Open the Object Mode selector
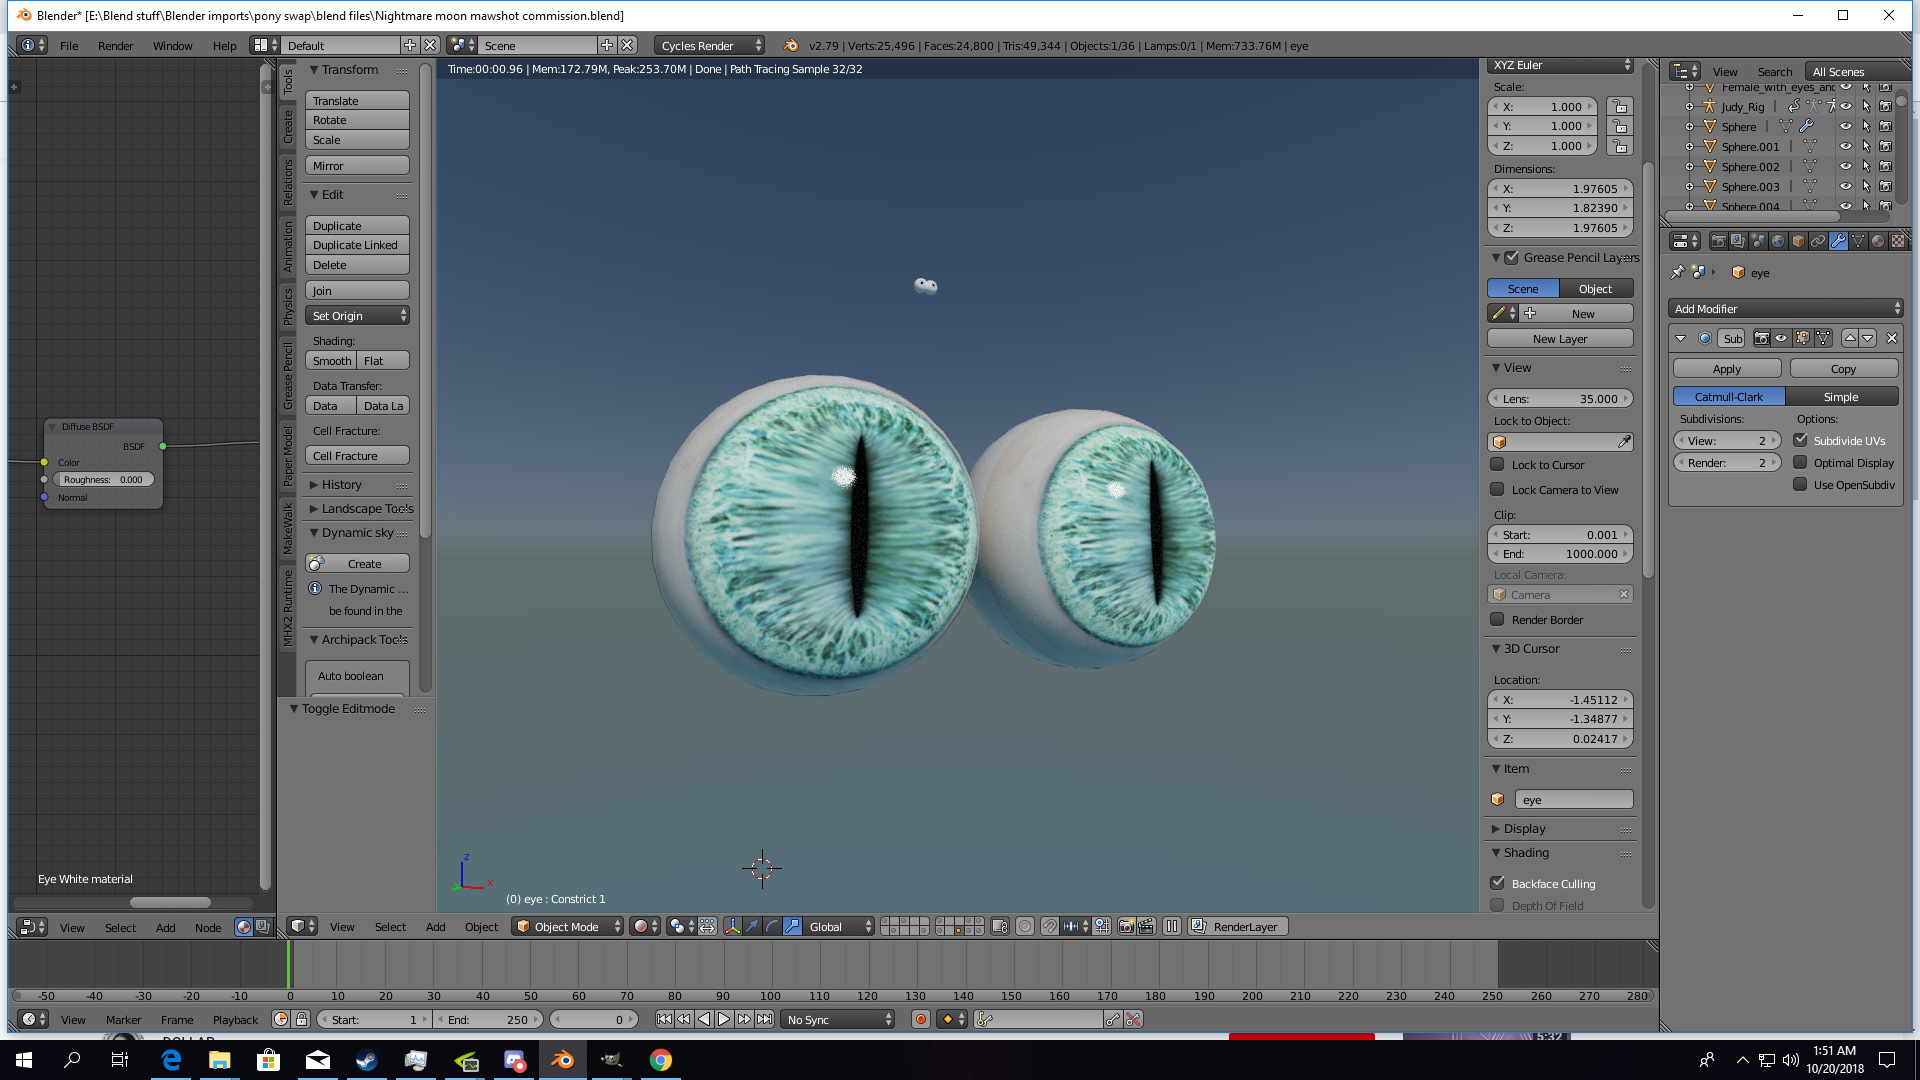Screen dimensions: 1920x1080 567,927
